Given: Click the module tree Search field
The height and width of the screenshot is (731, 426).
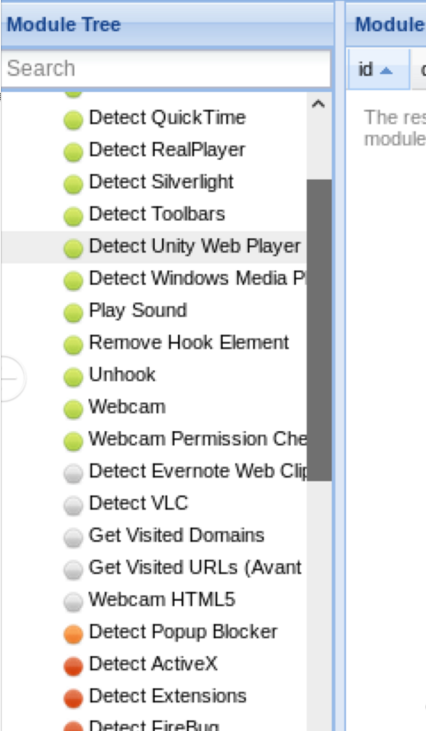Looking at the screenshot, I should click(x=166, y=69).
